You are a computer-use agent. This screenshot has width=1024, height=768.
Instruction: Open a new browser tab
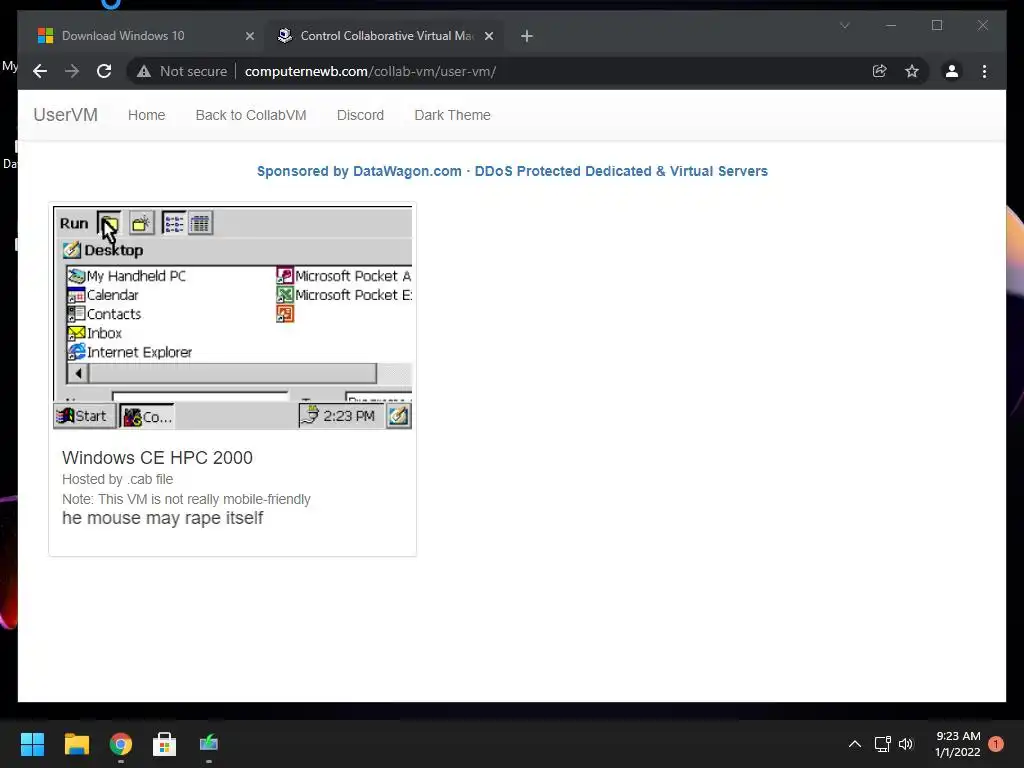(527, 36)
